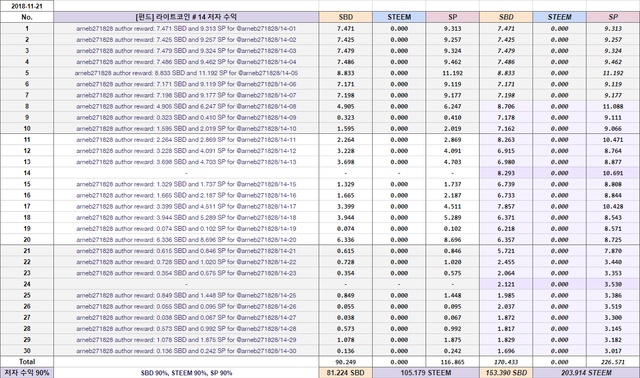Open the author reward entry for 14-01
The image size is (640, 378).
(x=186, y=29)
